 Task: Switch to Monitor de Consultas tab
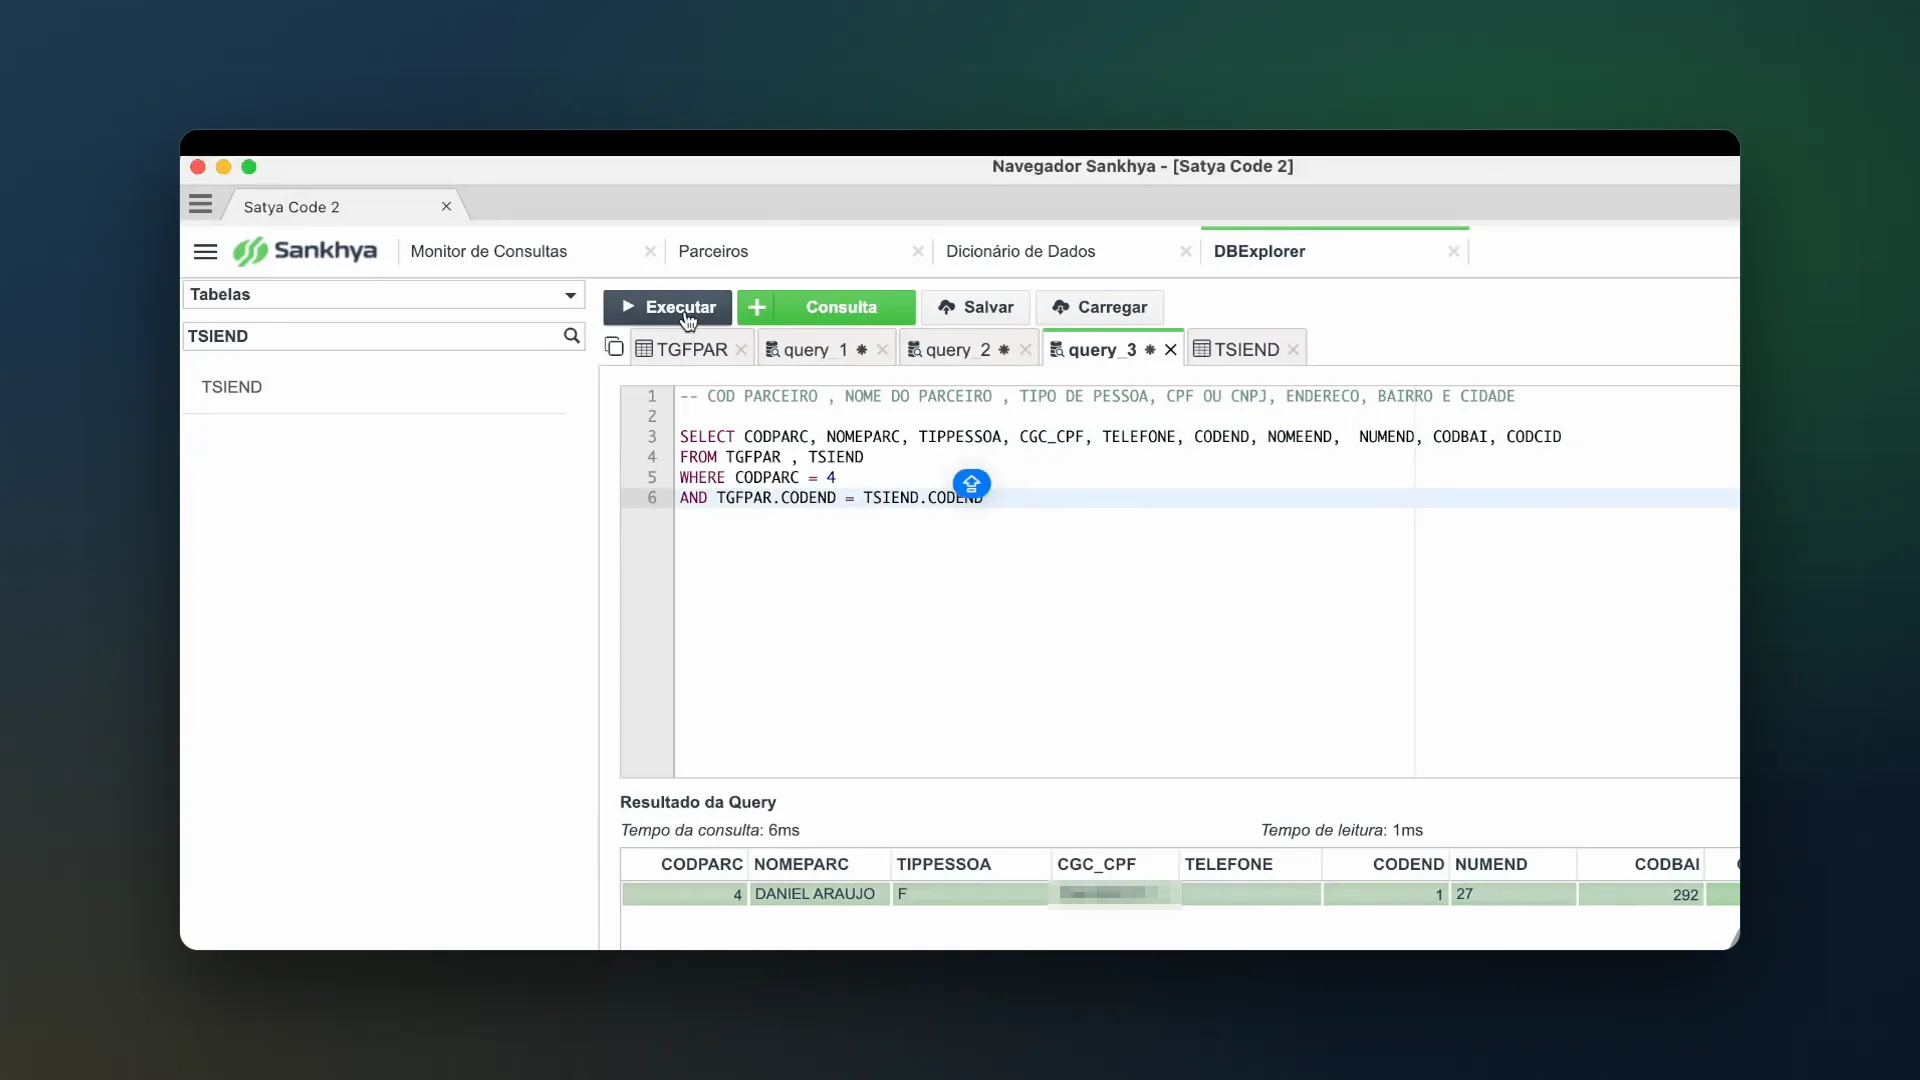coord(488,251)
